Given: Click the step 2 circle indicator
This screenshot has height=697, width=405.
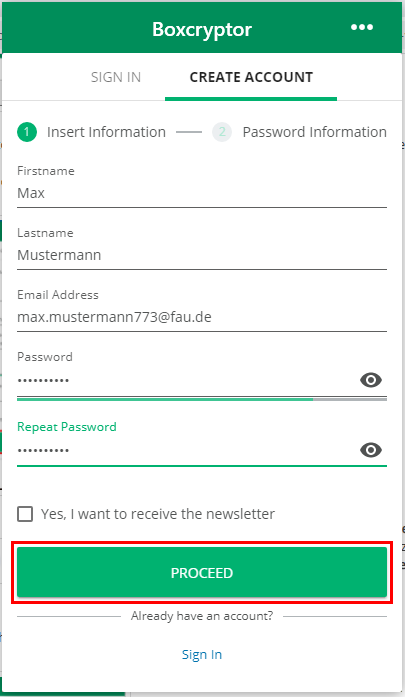Looking at the screenshot, I should point(222,132).
